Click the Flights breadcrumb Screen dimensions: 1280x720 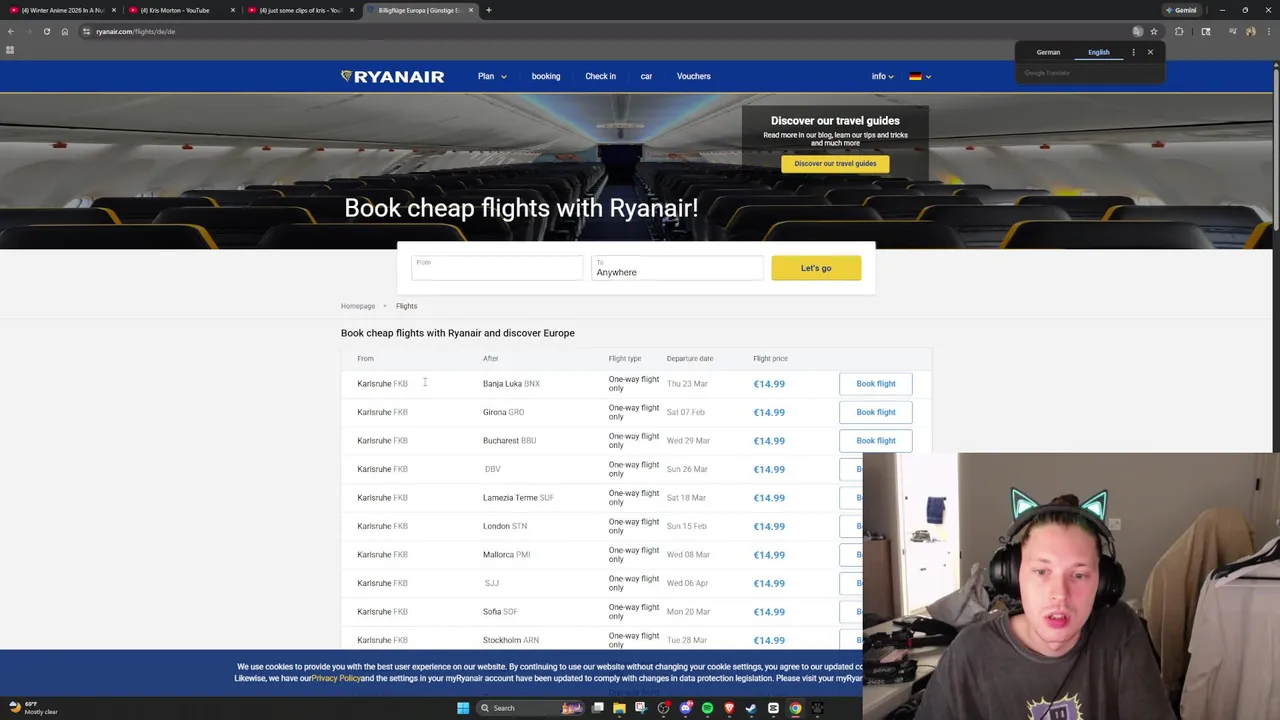click(x=406, y=306)
